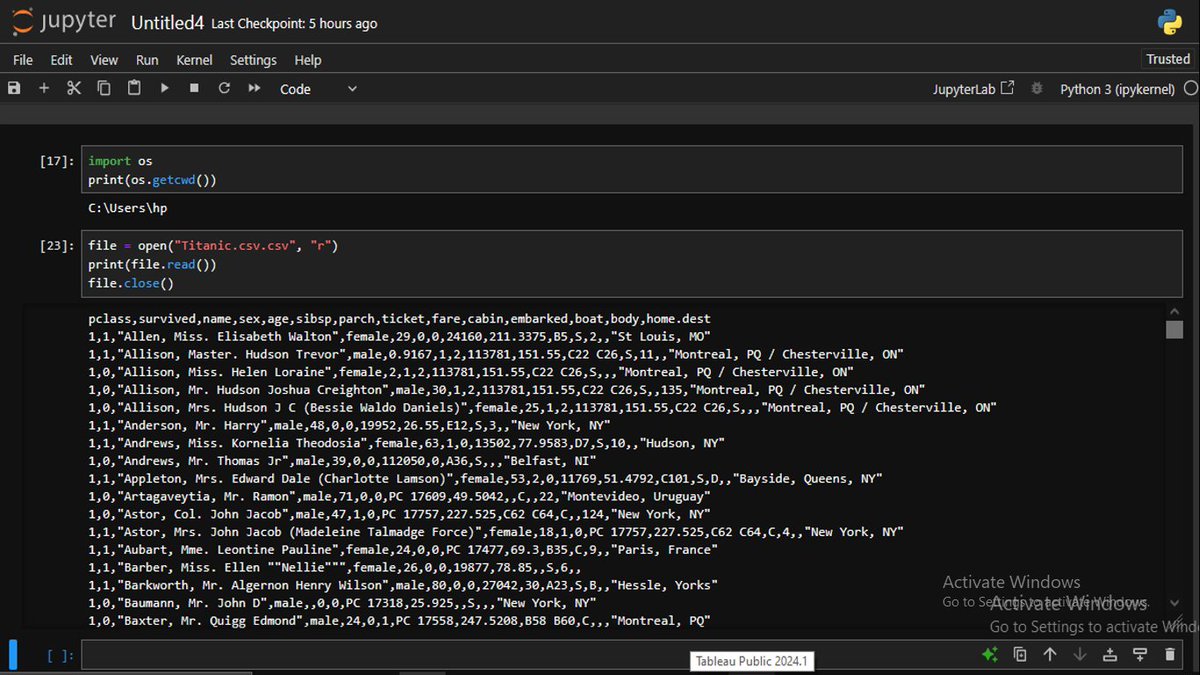The height and width of the screenshot is (675, 1200).
Task: Insert a cell below from cell toolbar
Action: (x=1140, y=655)
